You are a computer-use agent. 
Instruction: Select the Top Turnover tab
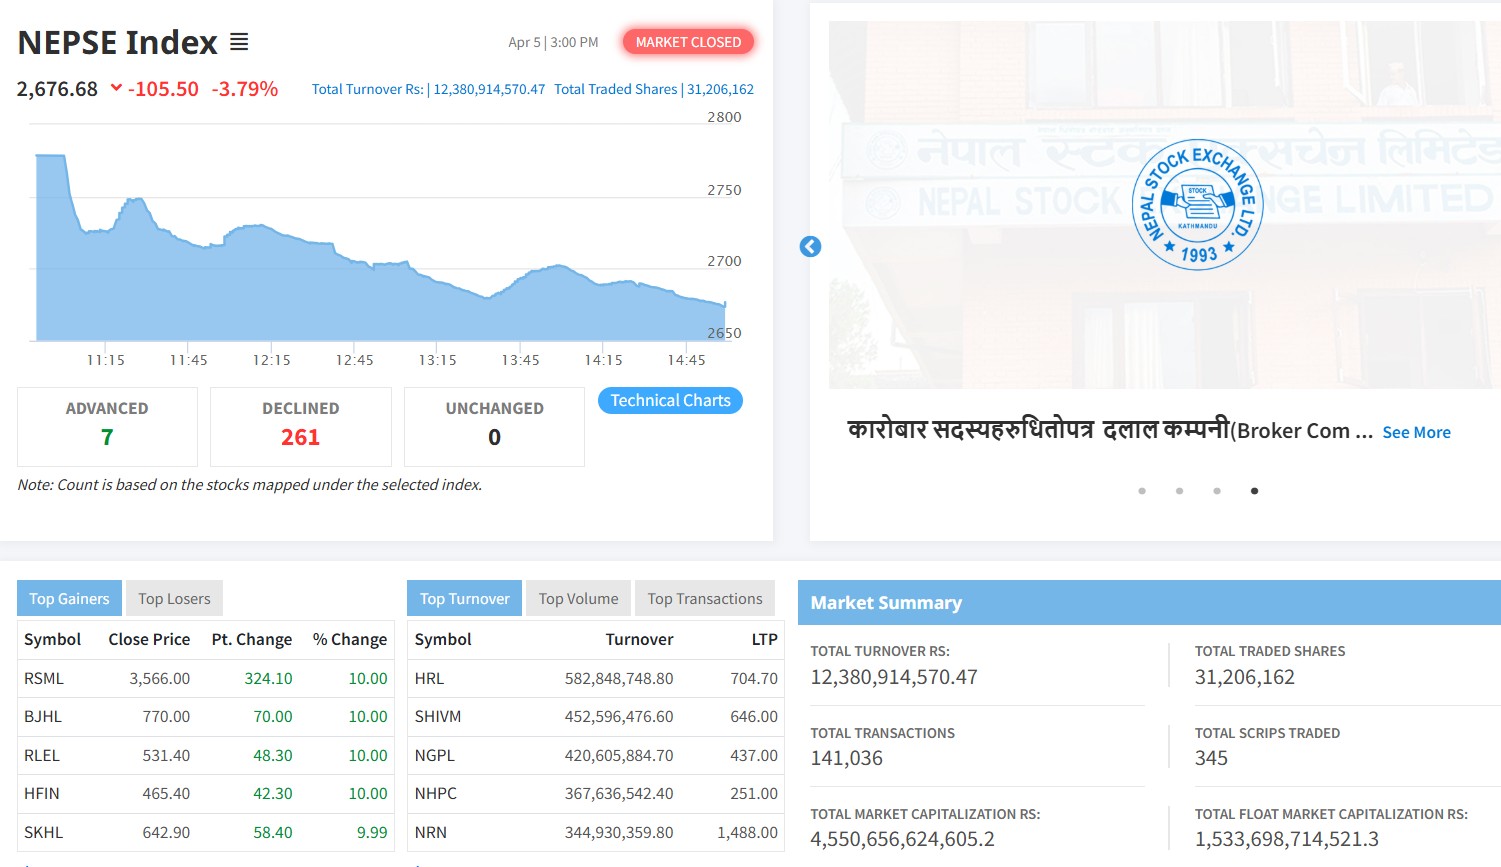464,599
